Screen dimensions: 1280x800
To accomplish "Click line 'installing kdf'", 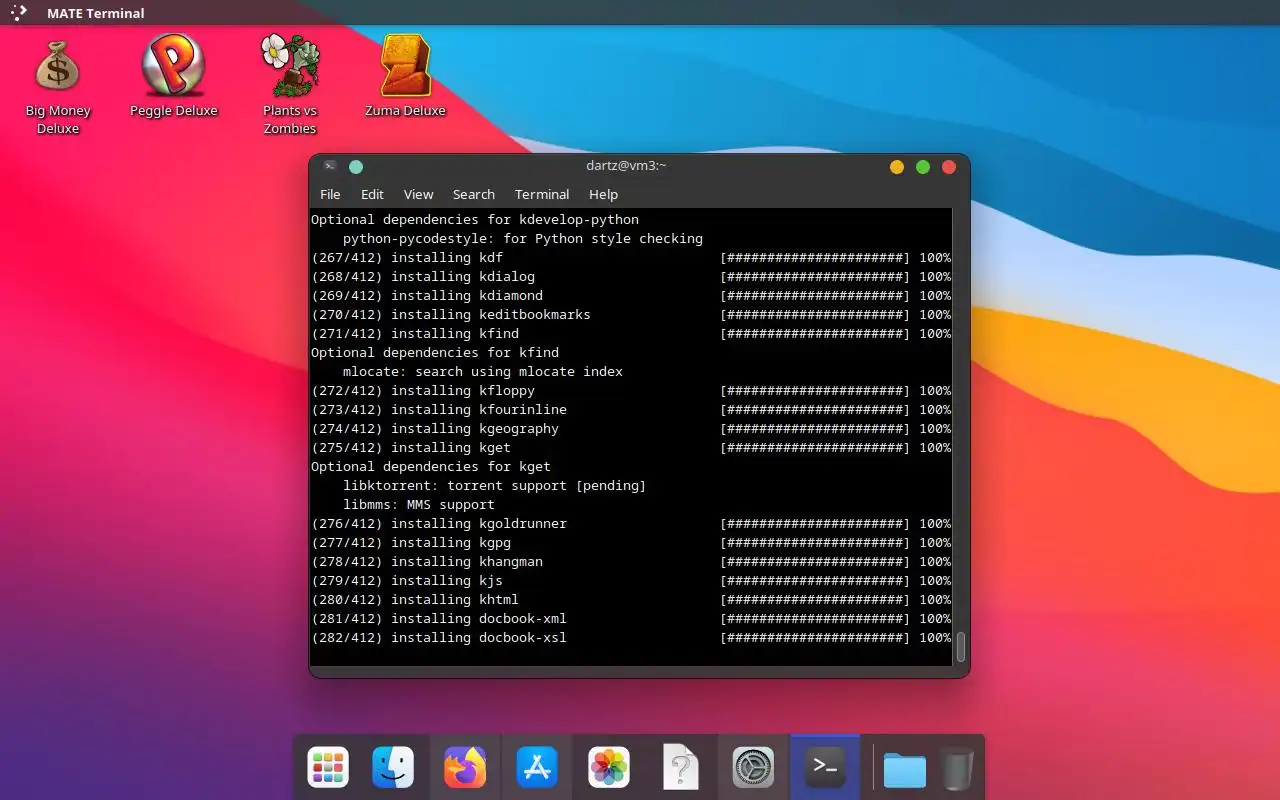I will coord(631,258).
